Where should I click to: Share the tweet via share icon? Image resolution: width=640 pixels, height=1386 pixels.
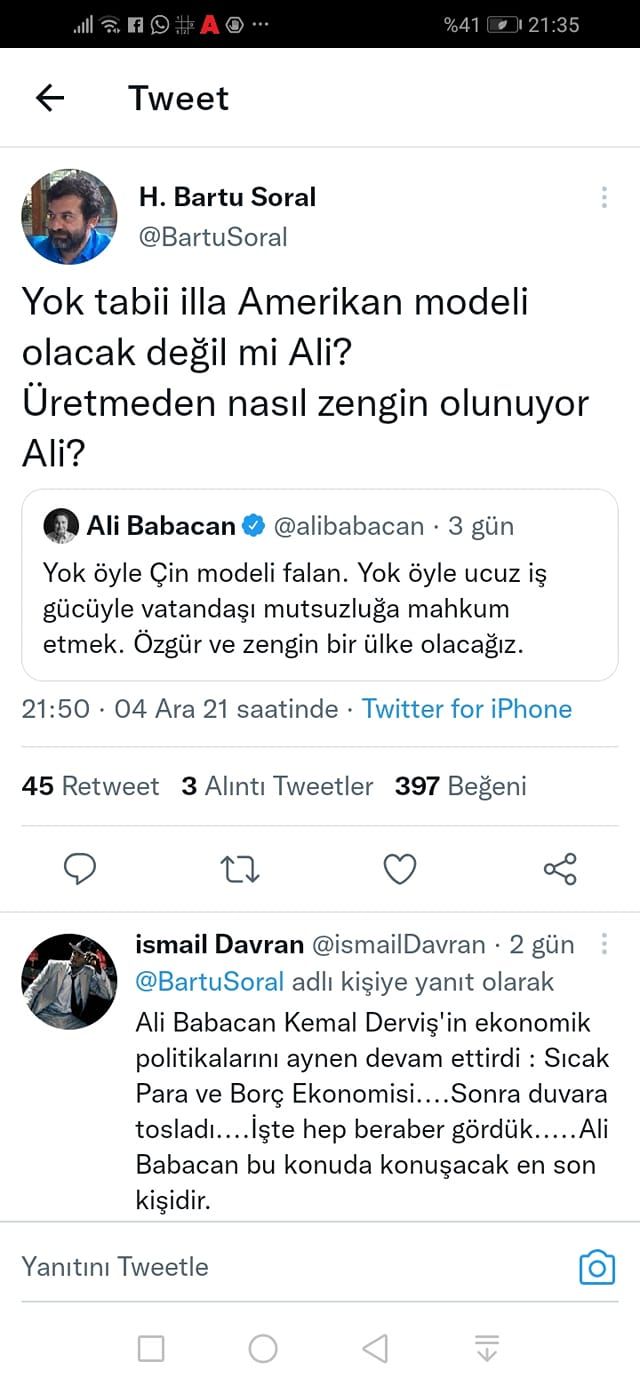[x=560, y=869]
